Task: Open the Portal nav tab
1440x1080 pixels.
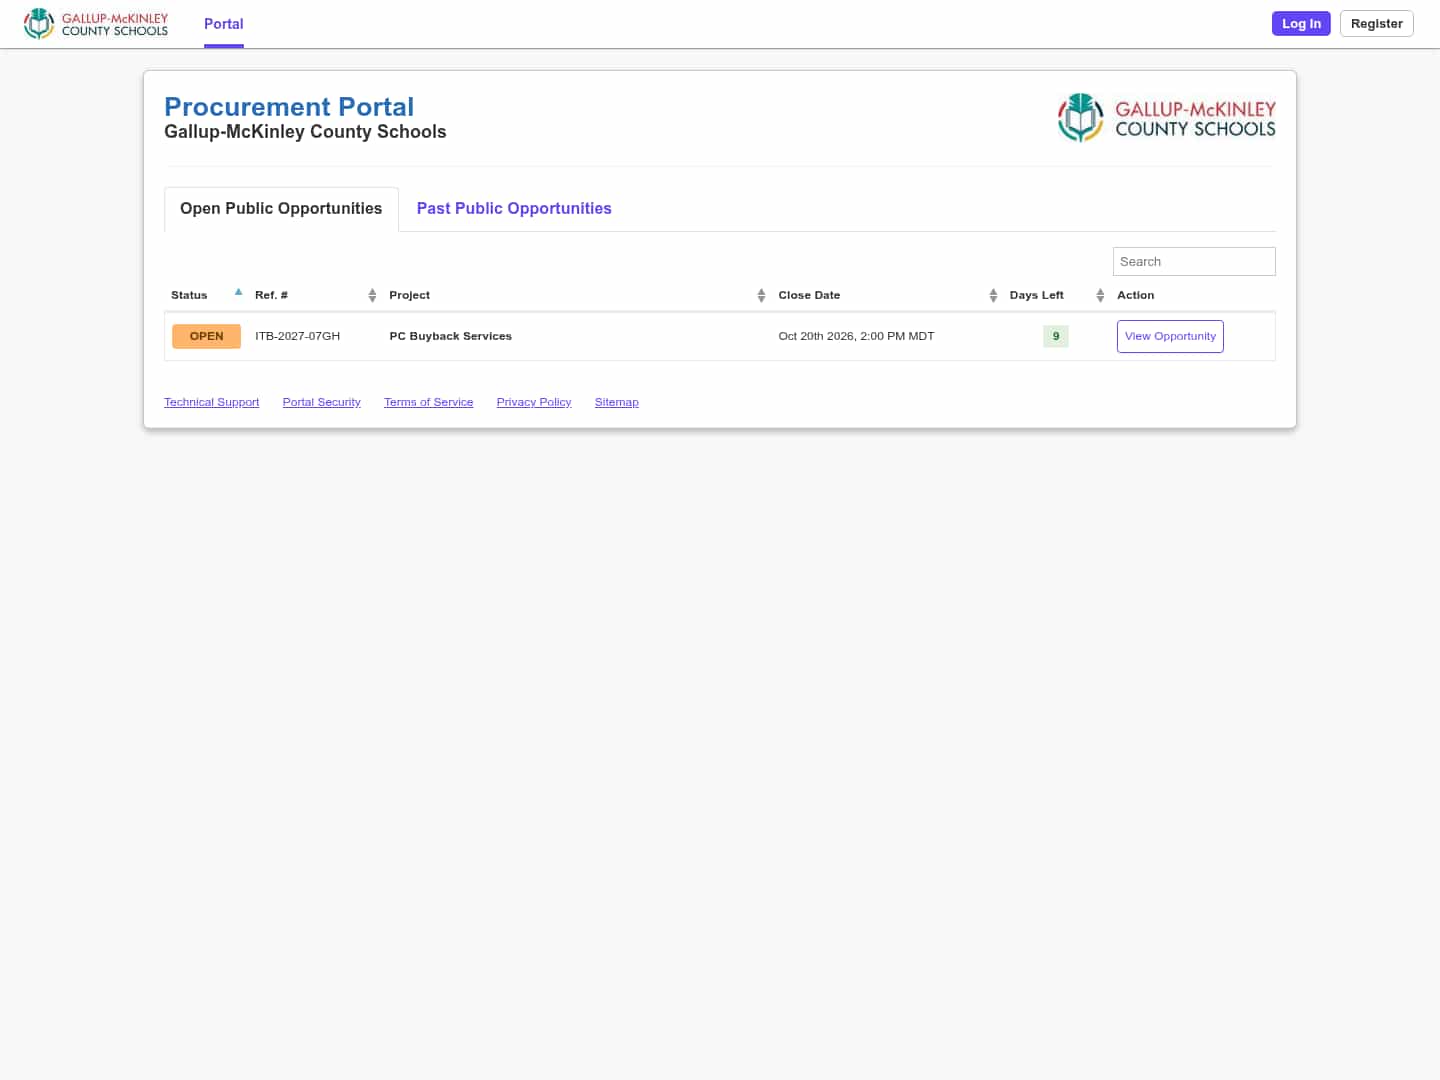Action: (224, 24)
